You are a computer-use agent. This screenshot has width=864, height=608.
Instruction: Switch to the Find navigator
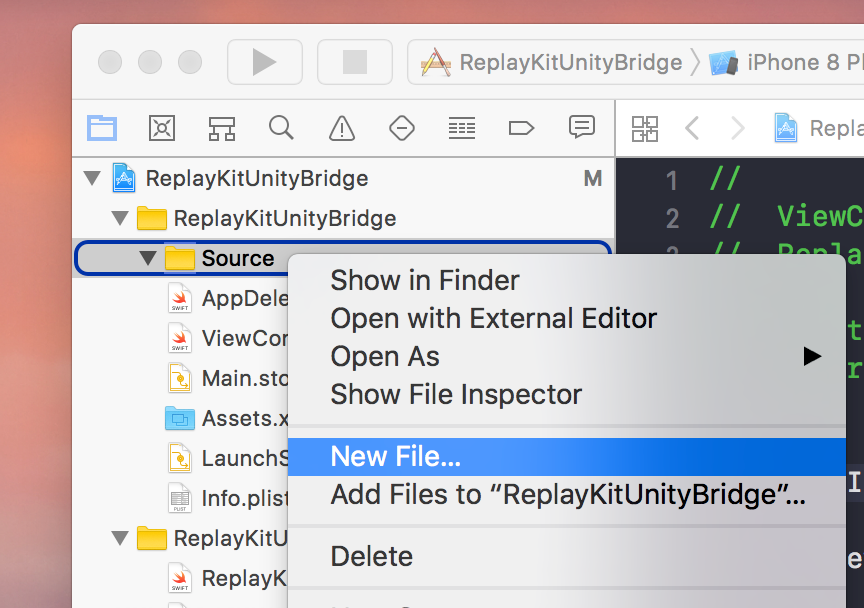(x=281, y=128)
